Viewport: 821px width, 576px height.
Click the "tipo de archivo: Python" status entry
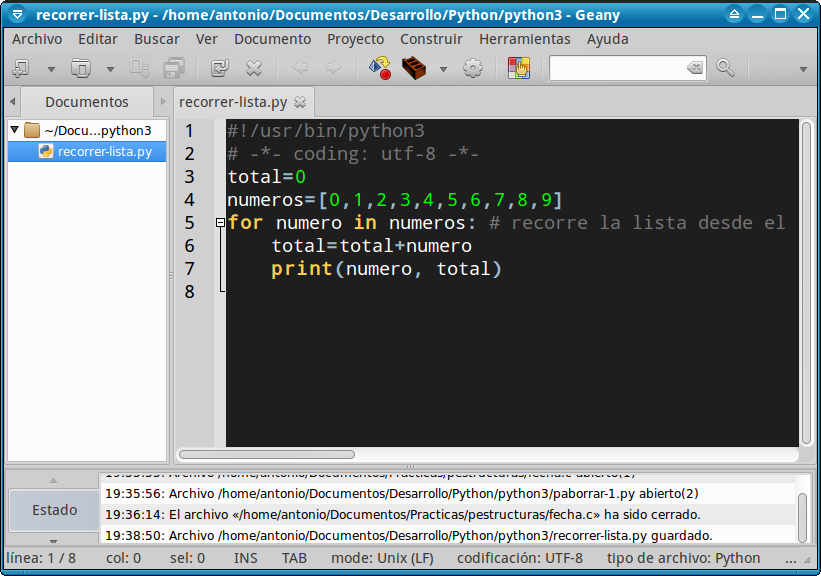pos(683,559)
